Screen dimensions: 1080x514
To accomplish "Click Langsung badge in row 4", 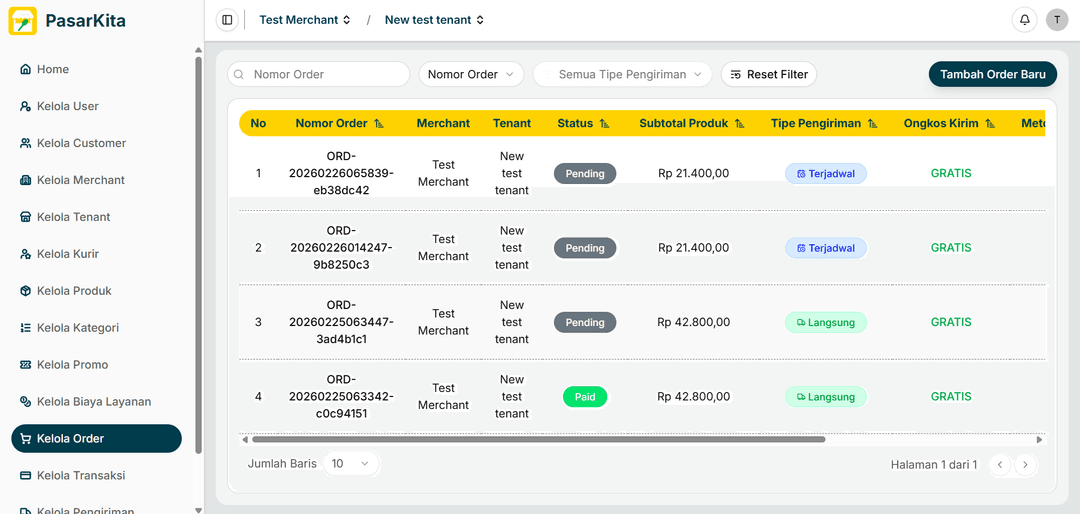I will 826,397.
